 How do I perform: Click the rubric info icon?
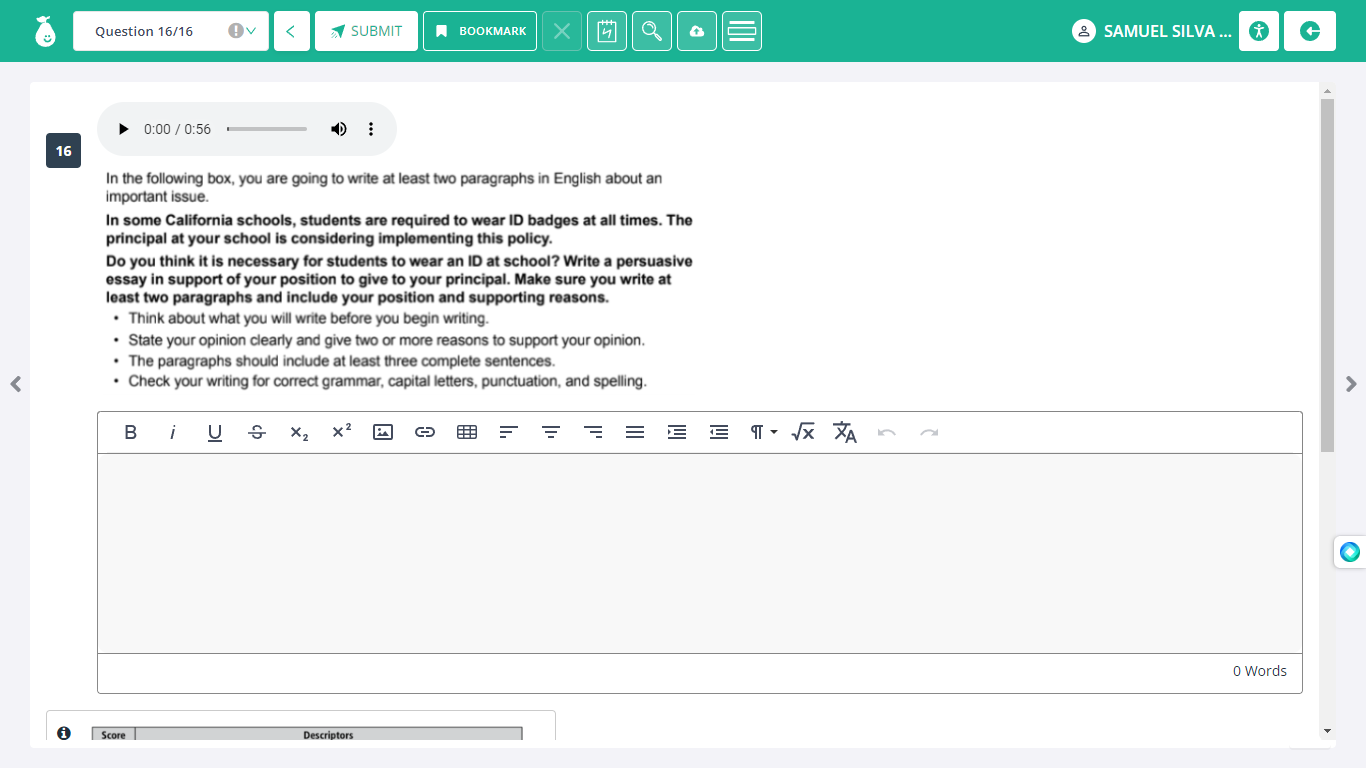(64, 733)
